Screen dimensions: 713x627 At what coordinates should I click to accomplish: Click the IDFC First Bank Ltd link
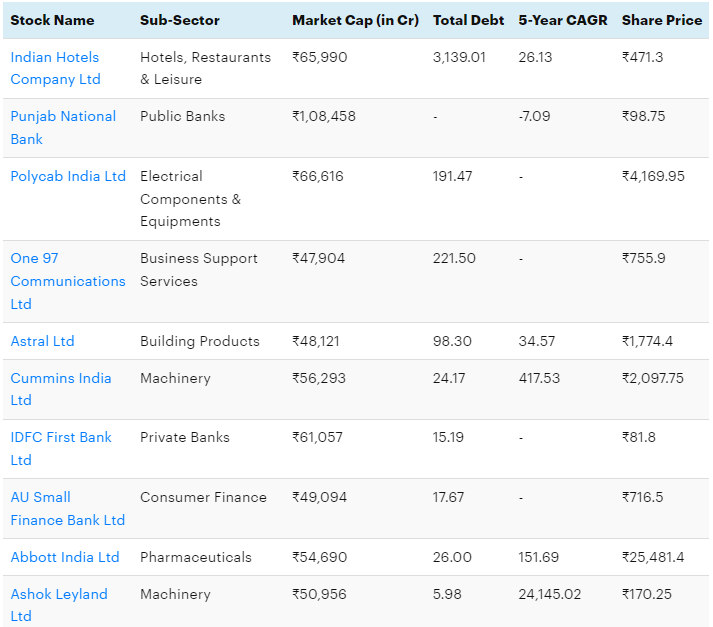coord(60,449)
